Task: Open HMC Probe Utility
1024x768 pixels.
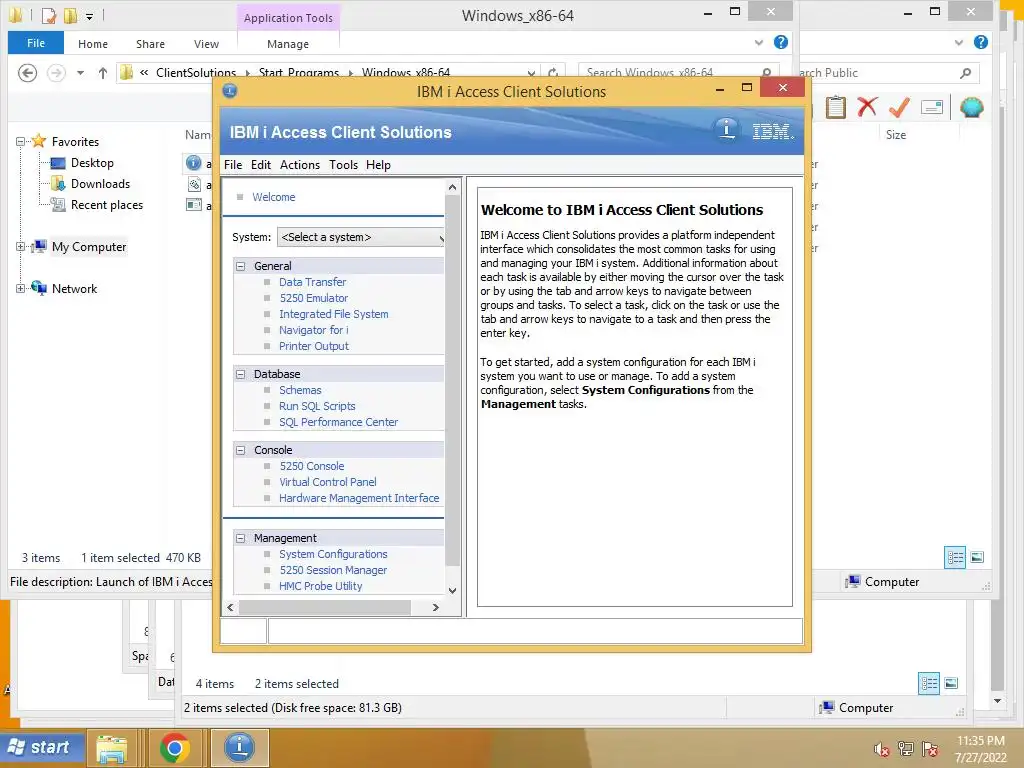Action: tap(320, 586)
